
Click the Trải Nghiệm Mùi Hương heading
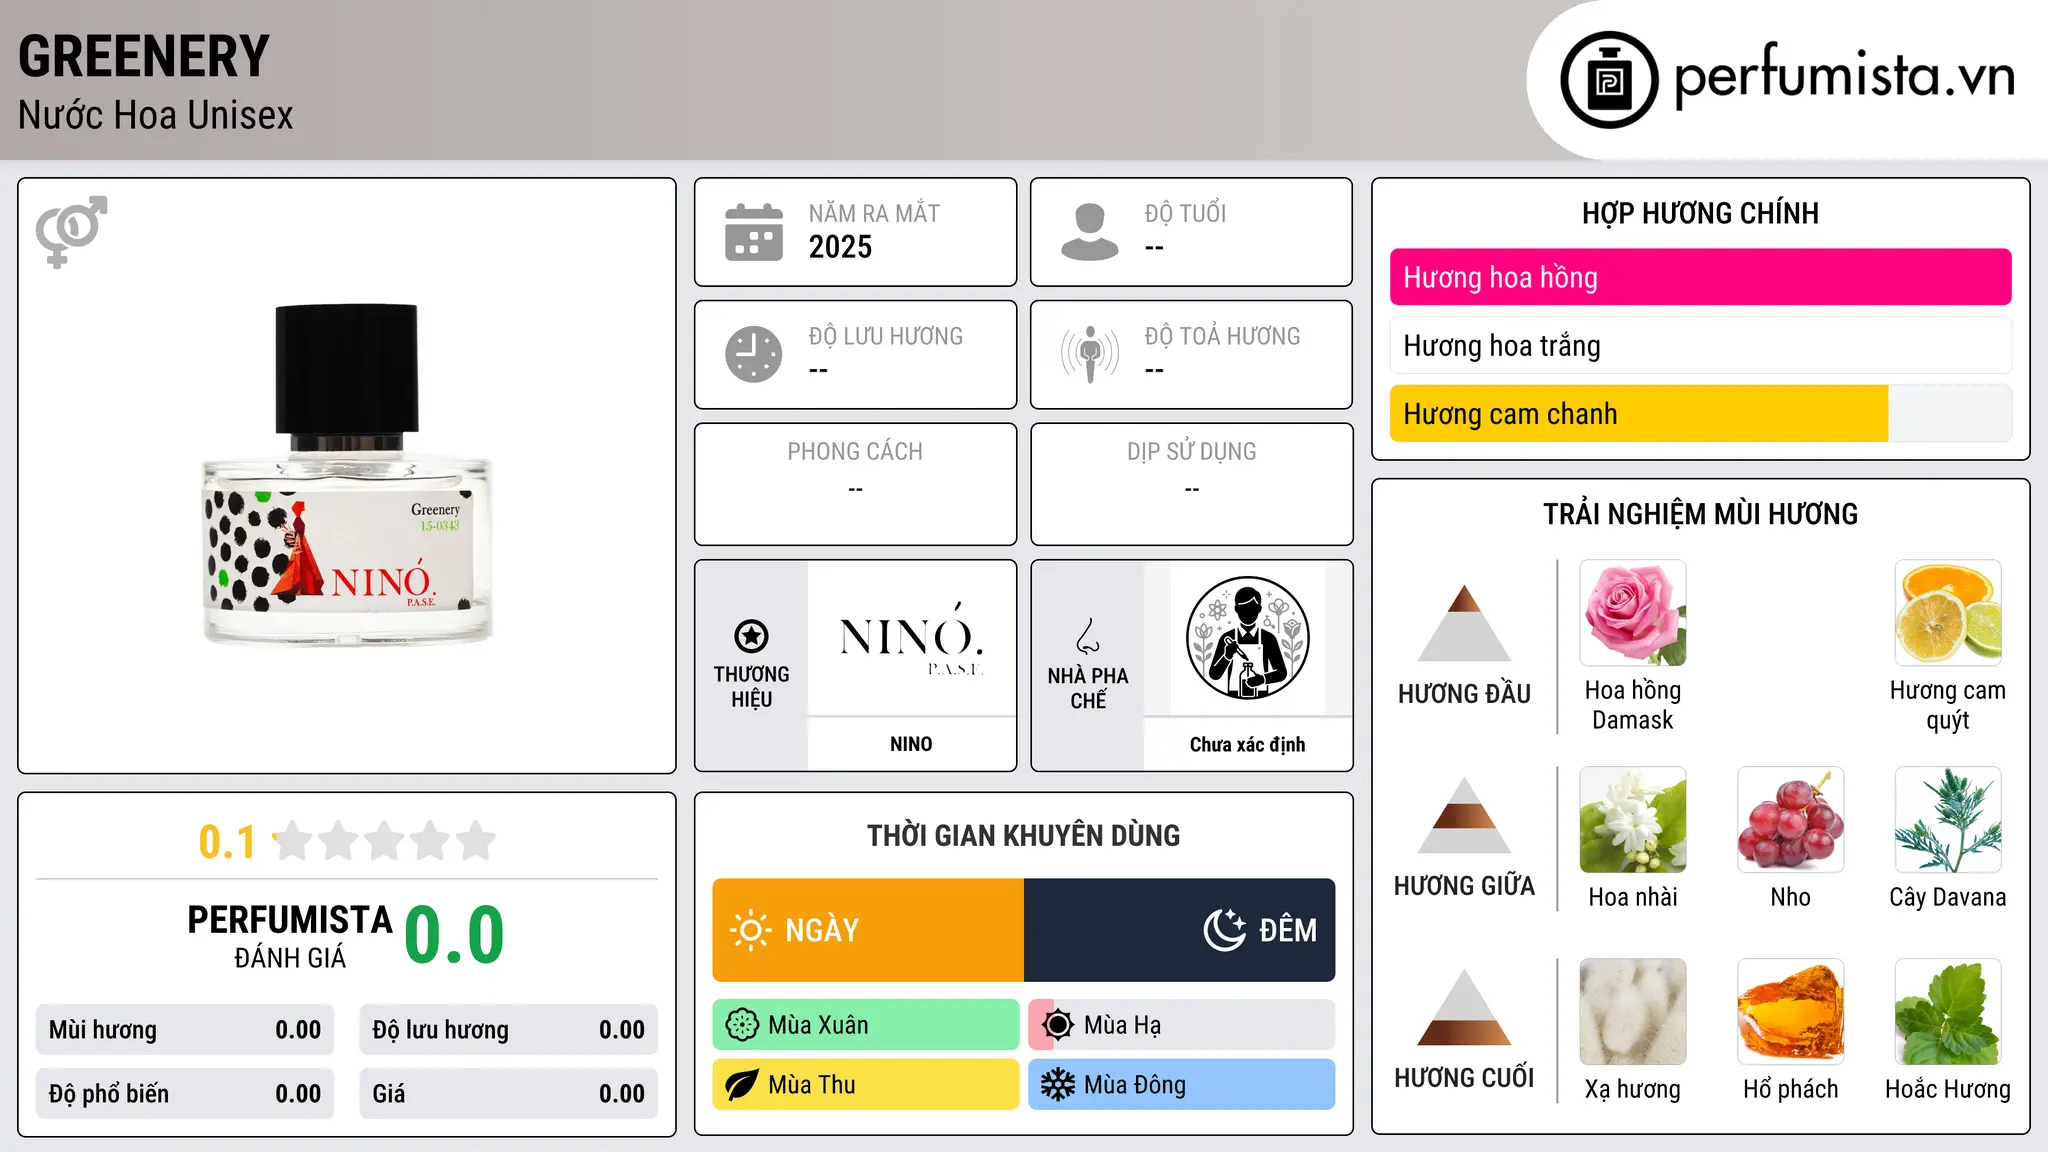(1701, 514)
